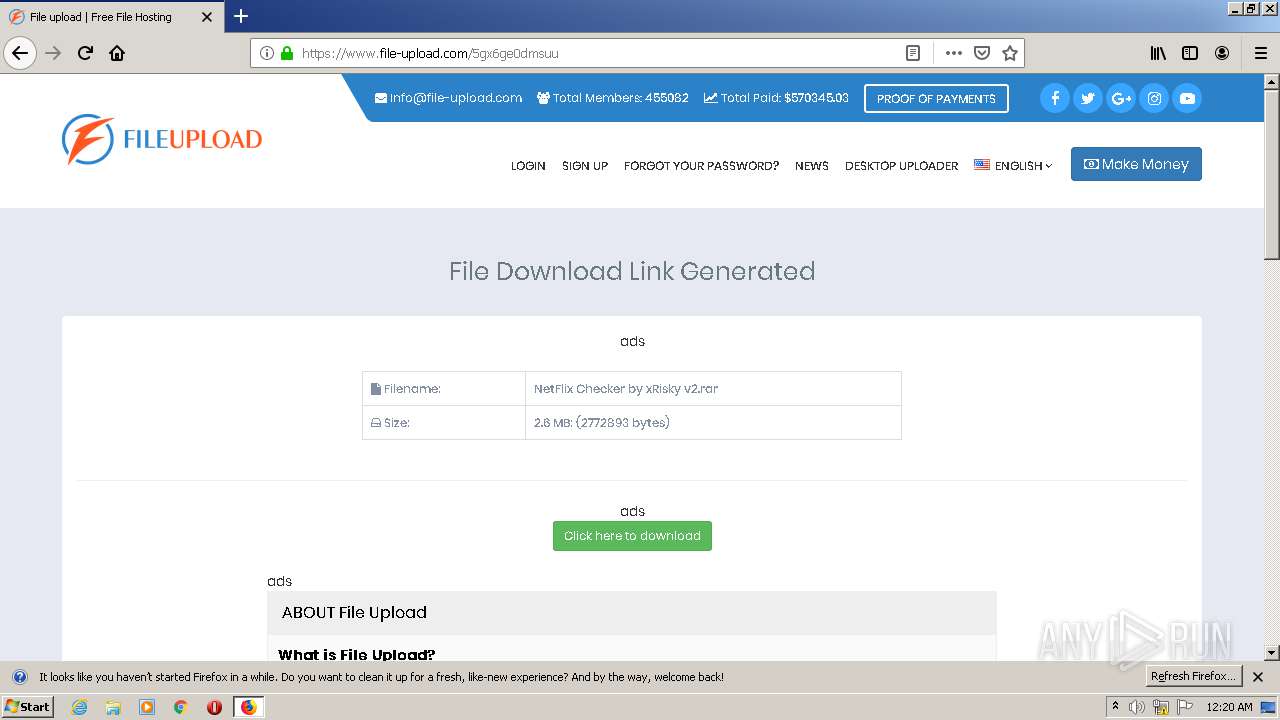Open Action Center flag in tray
1280x720 pixels.
pos(1185,707)
